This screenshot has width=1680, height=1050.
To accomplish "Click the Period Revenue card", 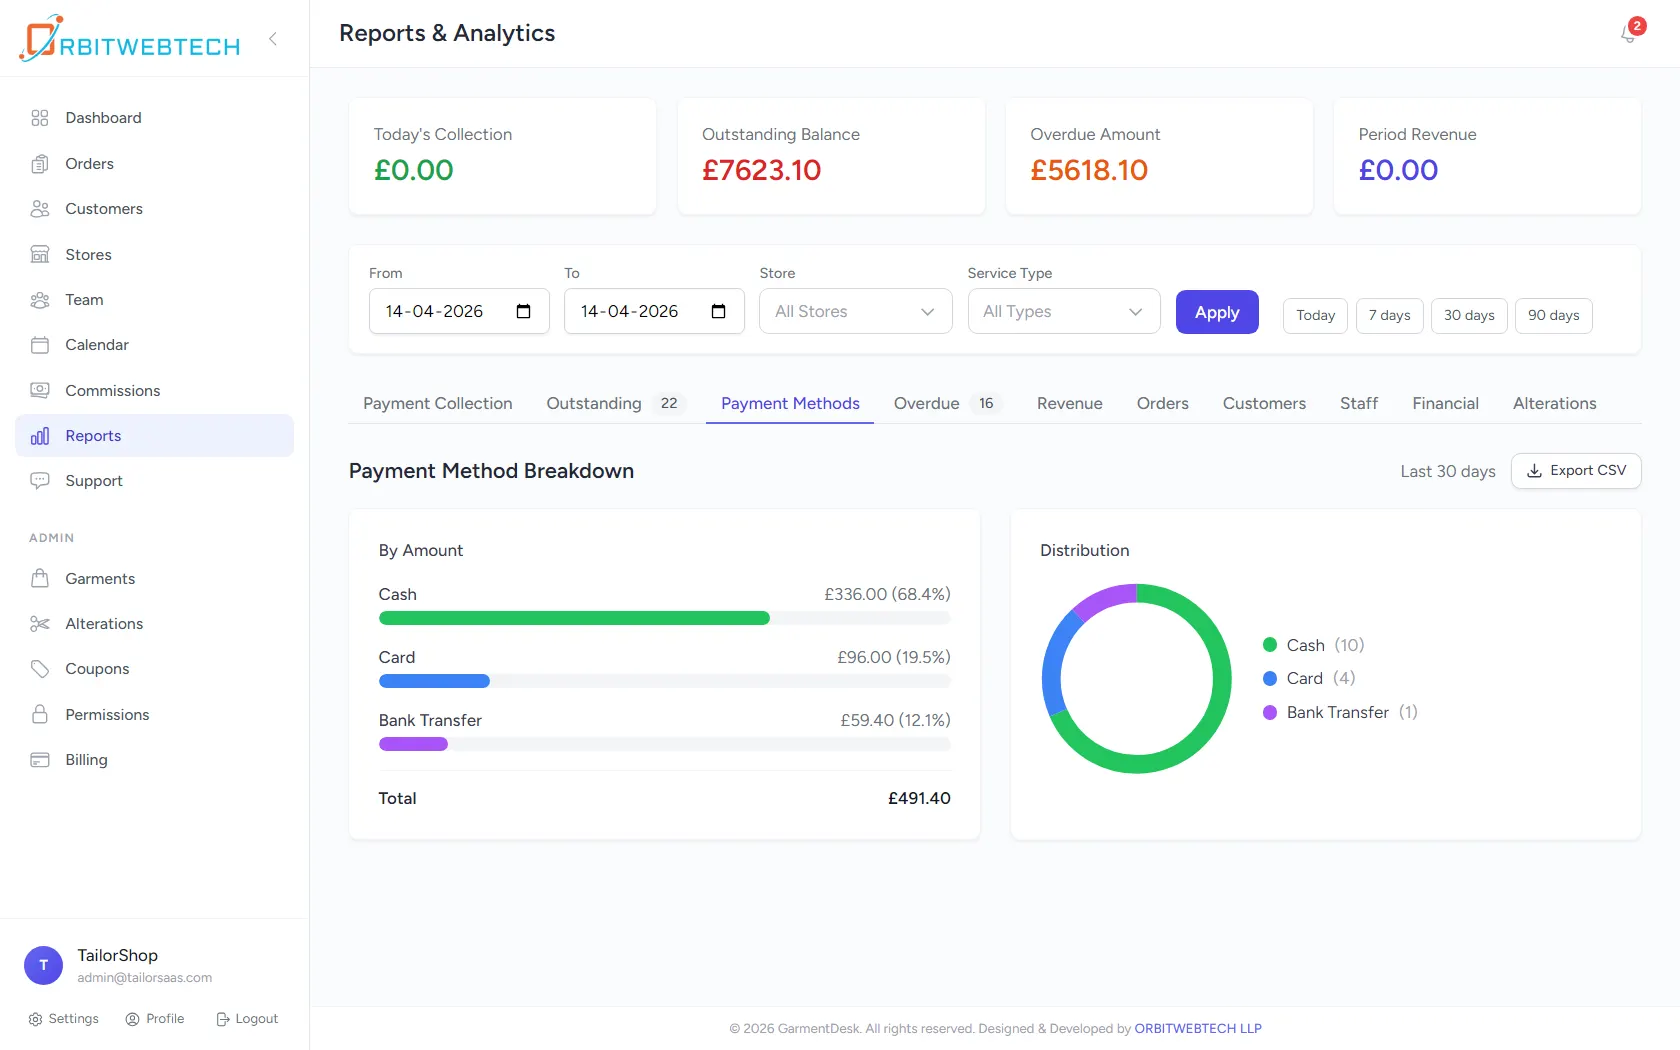I will click(1488, 156).
